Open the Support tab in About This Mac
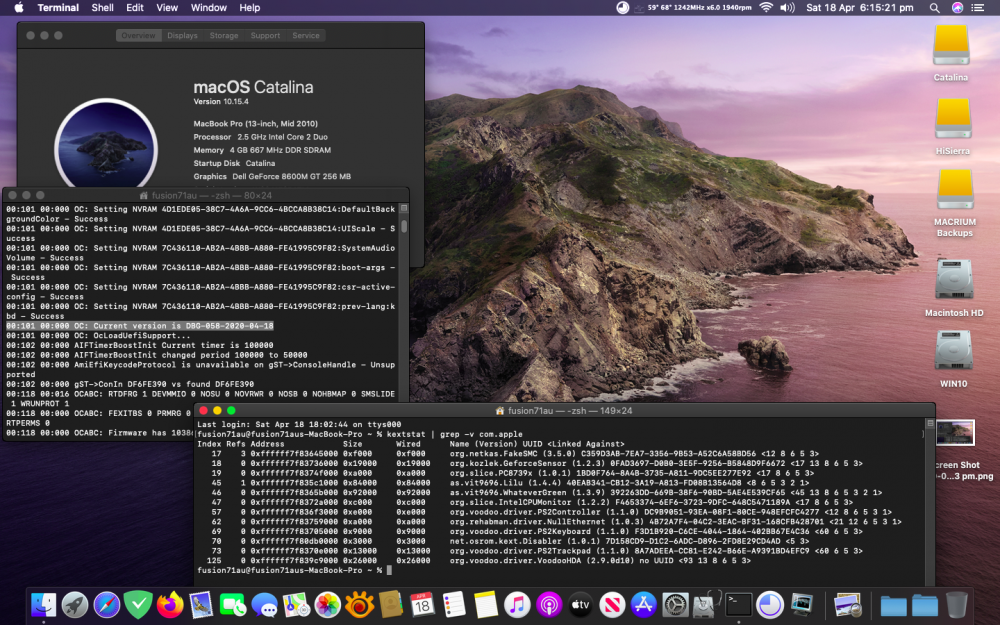Viewport: 1000px width, 625px height. [x=265, y=36]
